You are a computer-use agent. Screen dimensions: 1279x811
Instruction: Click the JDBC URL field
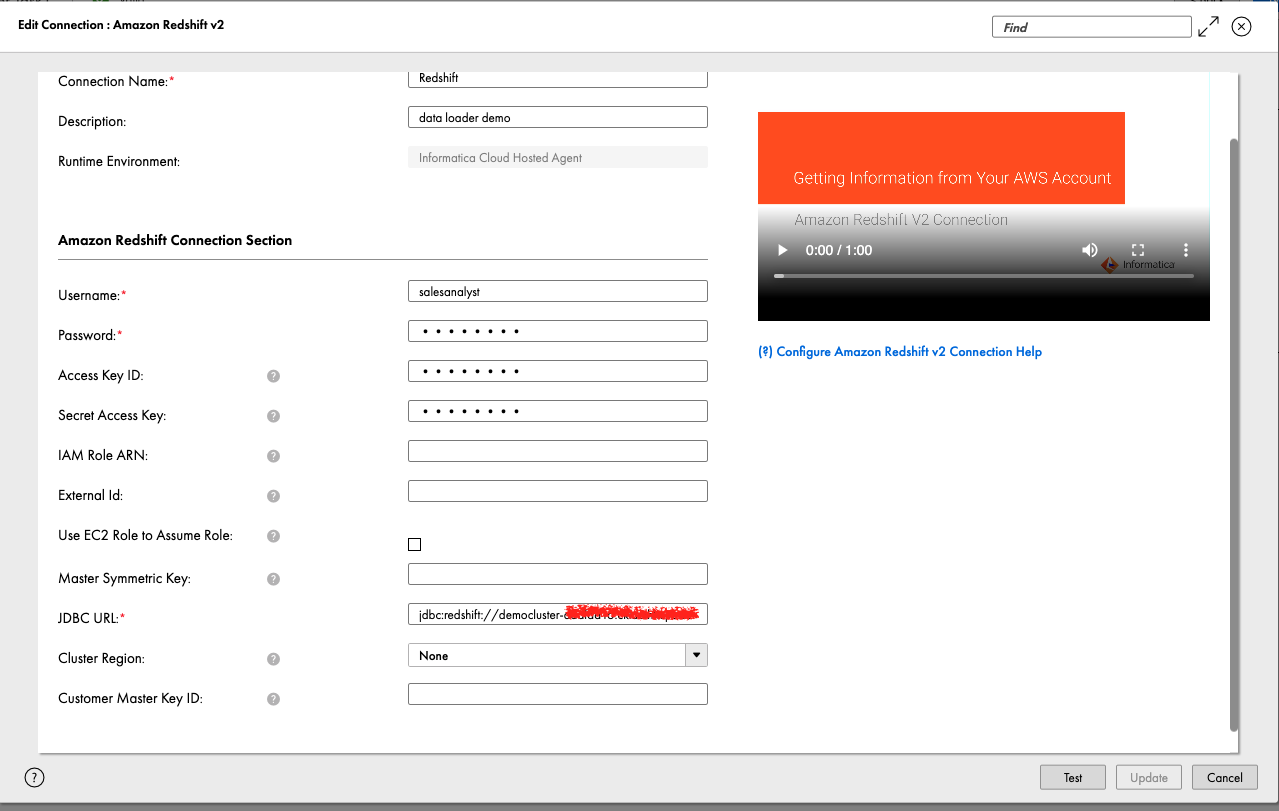(x=558, y=614)
